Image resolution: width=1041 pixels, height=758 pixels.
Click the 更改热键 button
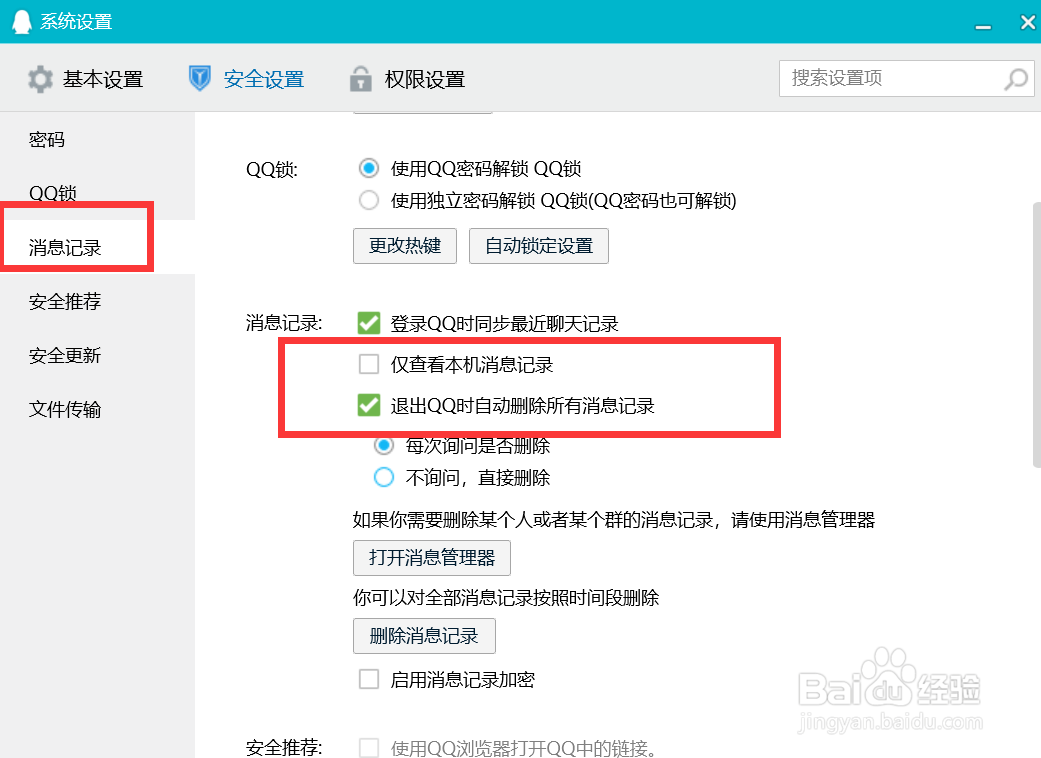405,246
